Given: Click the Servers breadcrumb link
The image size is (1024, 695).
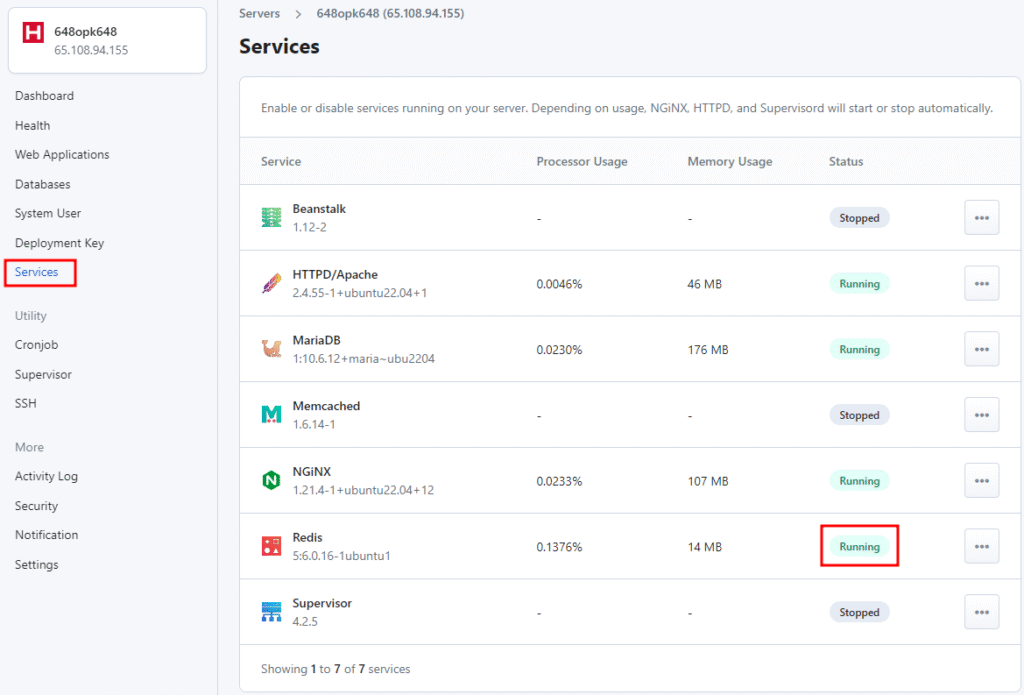Looking at the screenshot, I should pyautogui.click(x=259, y=14).
